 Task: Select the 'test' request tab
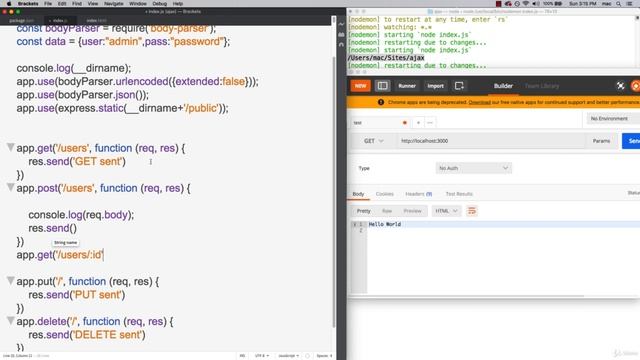point(380,122)
